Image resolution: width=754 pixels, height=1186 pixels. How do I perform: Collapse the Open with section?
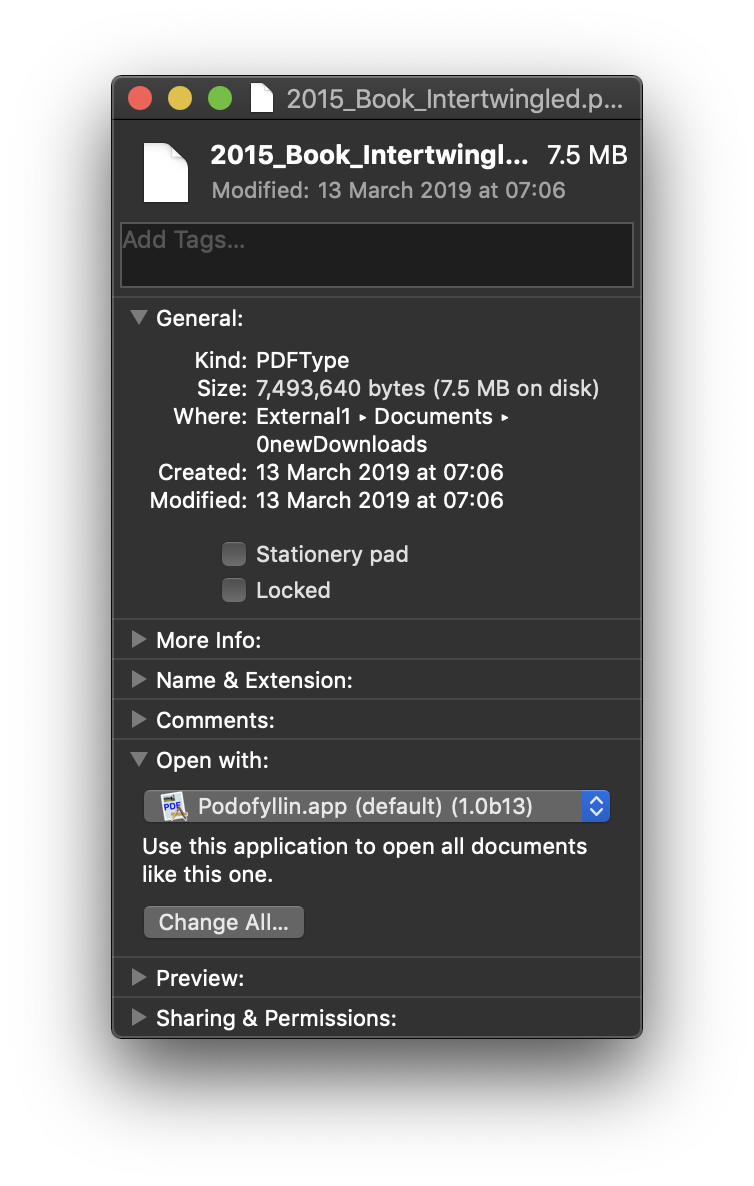tap(139, 760)
